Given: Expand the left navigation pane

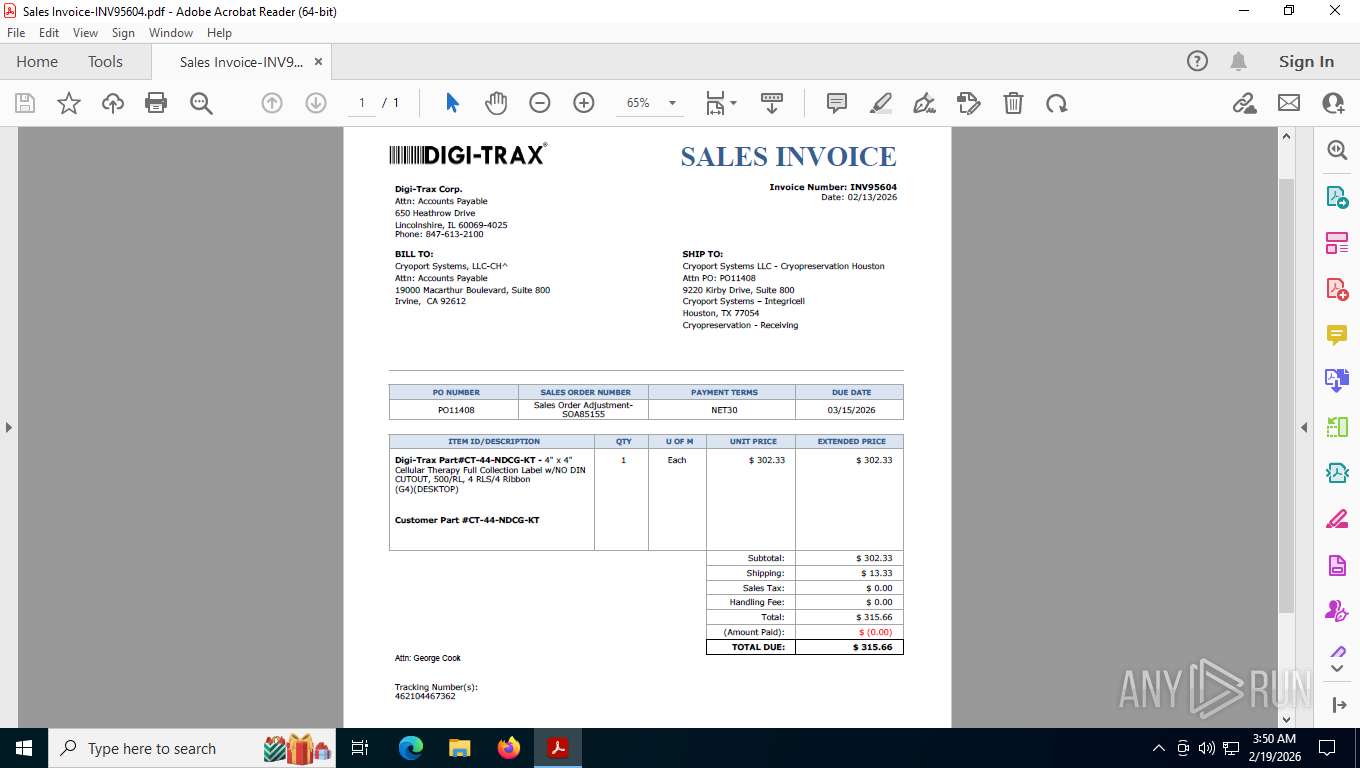Looking at the screenshot, I should (x=9, y=428).
